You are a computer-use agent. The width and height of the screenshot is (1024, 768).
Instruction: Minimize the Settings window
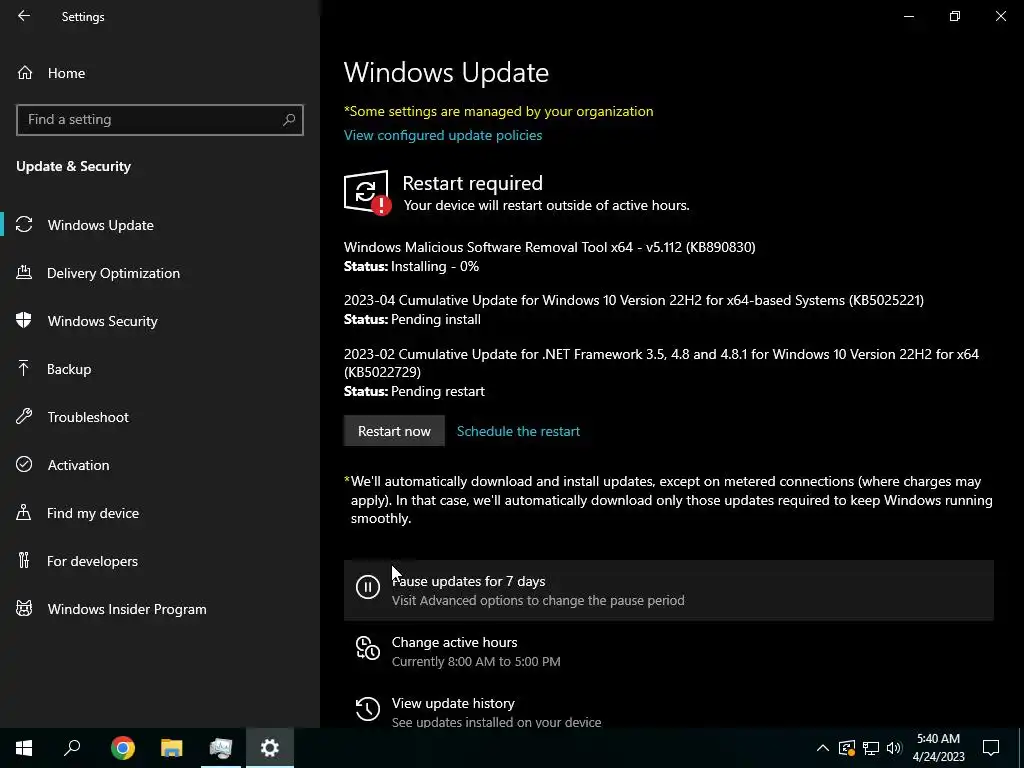pyautogui.click(x=908, y=16)
